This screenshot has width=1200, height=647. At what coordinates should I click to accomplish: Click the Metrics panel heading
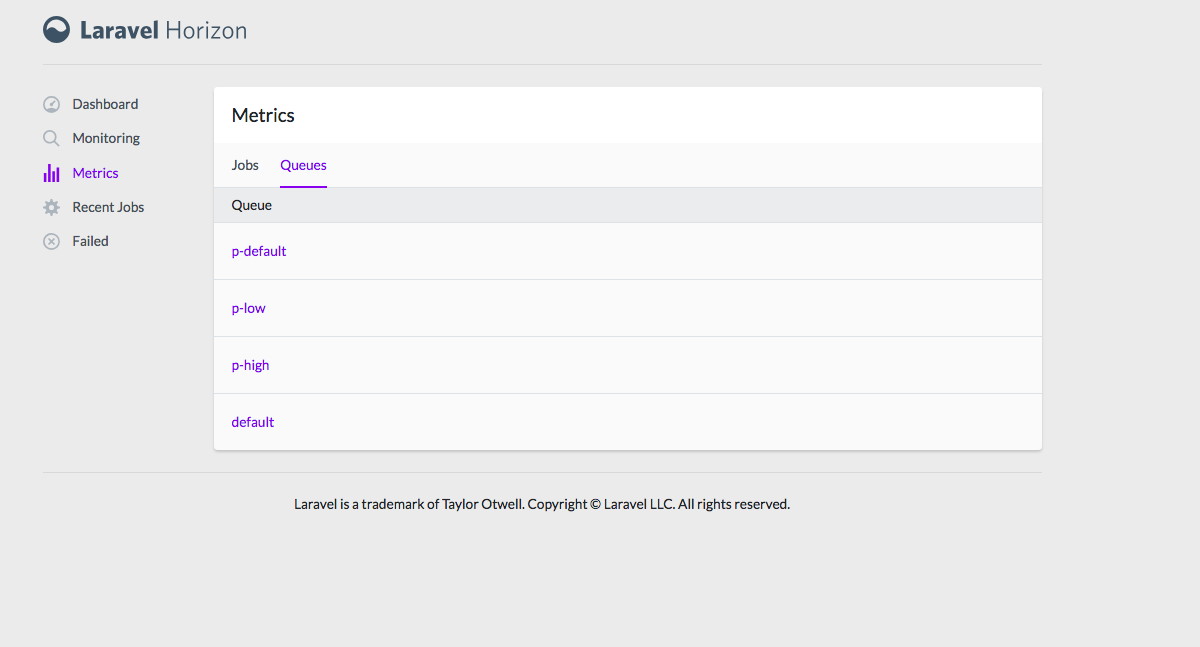point(263,115)
